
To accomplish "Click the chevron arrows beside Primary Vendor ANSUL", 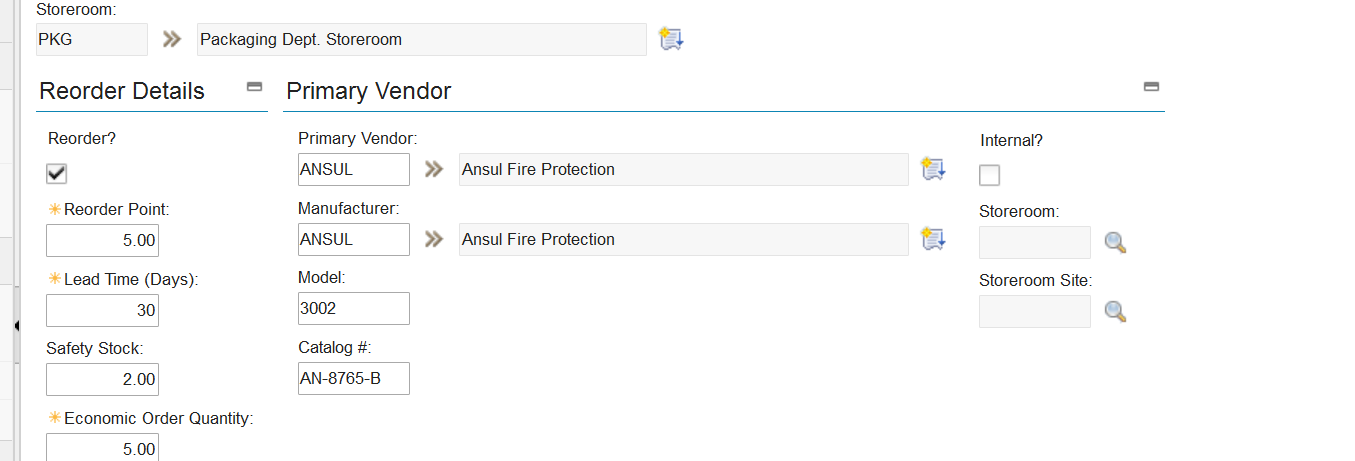I will (x=433, y=169).
